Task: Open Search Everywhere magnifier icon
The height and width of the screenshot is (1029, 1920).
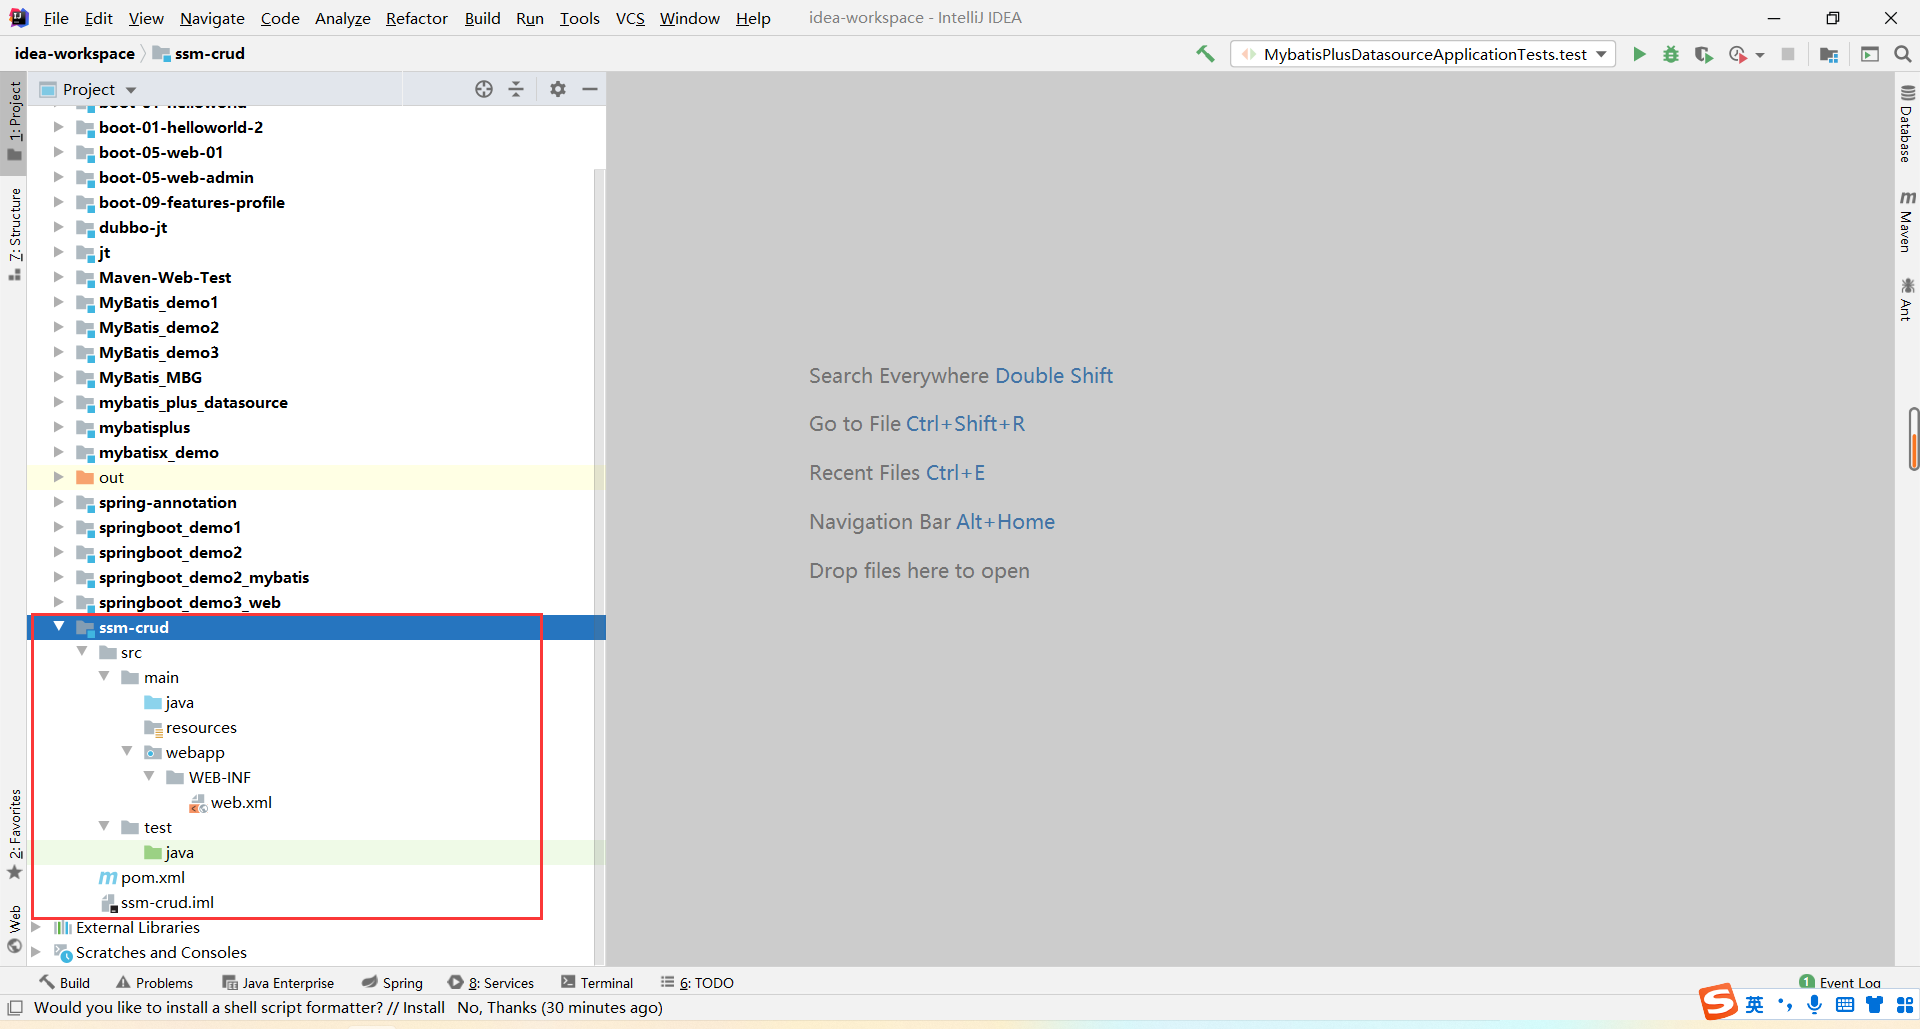Action: pos(1902,54)
